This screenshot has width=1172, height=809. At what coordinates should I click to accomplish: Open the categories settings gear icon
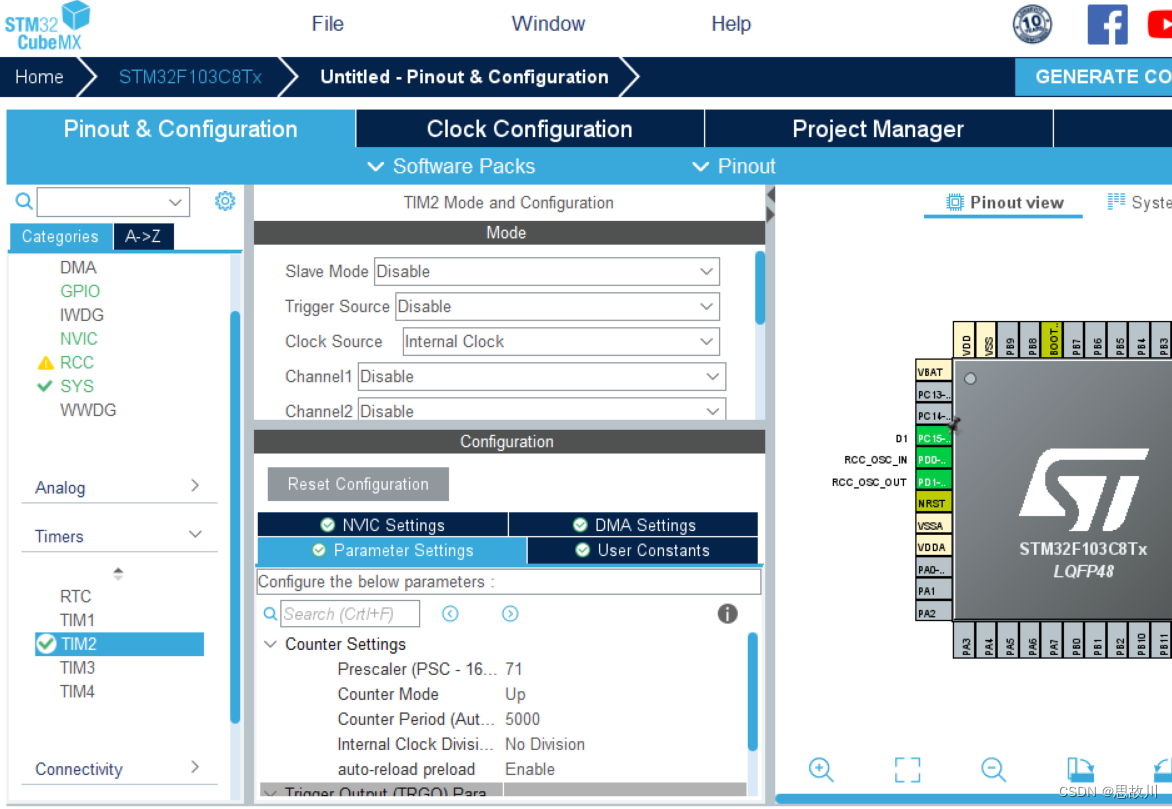(224, 201)
